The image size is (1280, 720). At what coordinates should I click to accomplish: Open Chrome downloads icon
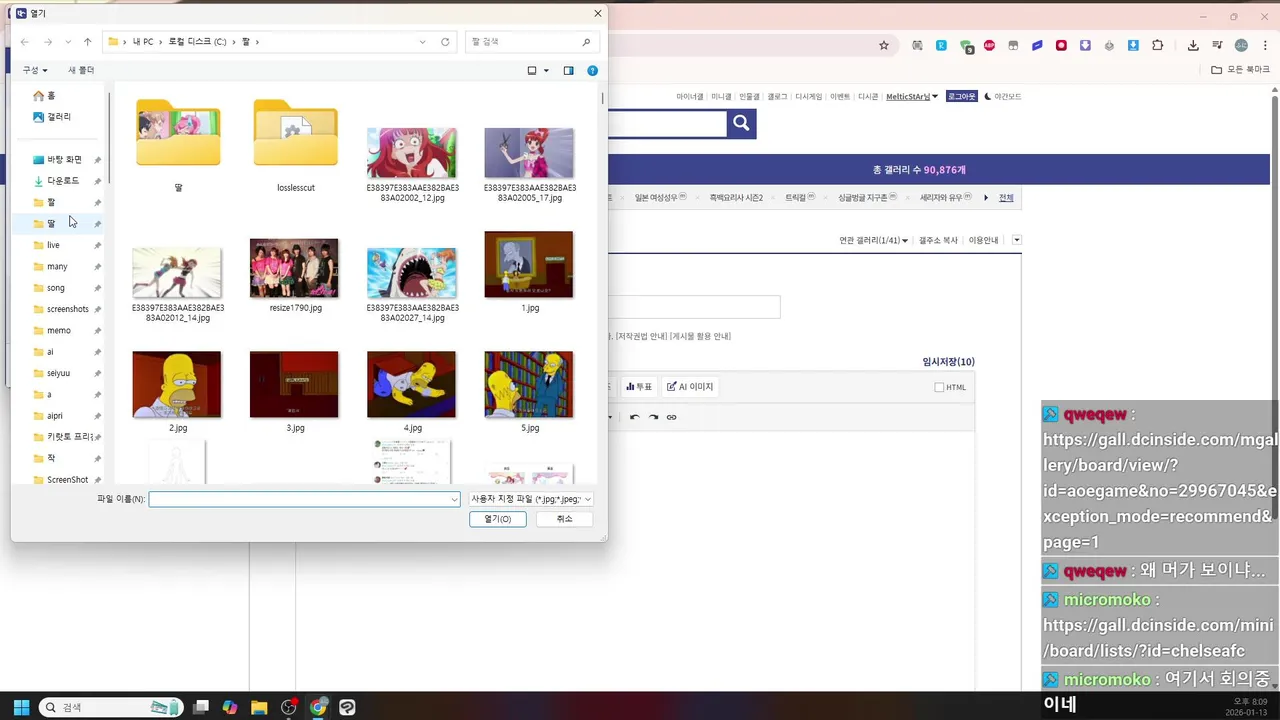point(1193,45)
